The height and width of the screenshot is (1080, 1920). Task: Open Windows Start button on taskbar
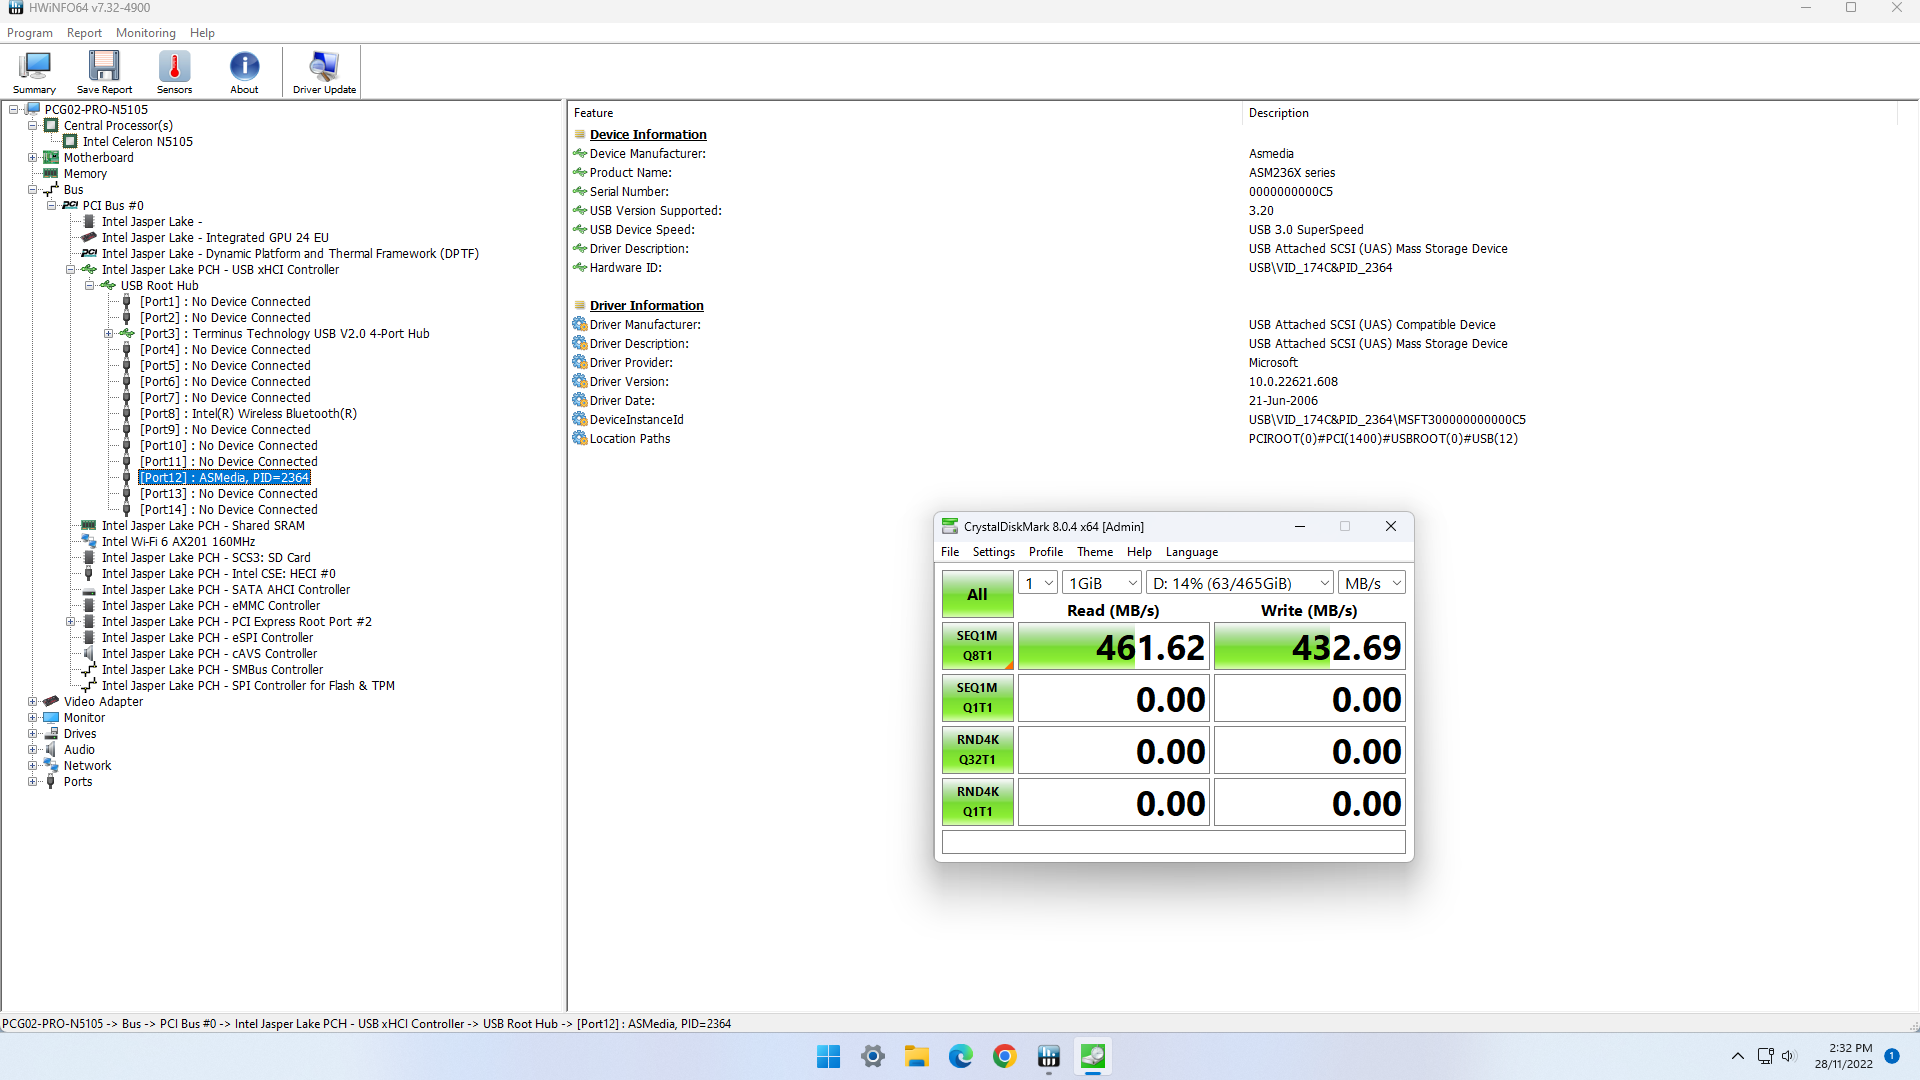pyautogui.click(x=828, y=1056)
